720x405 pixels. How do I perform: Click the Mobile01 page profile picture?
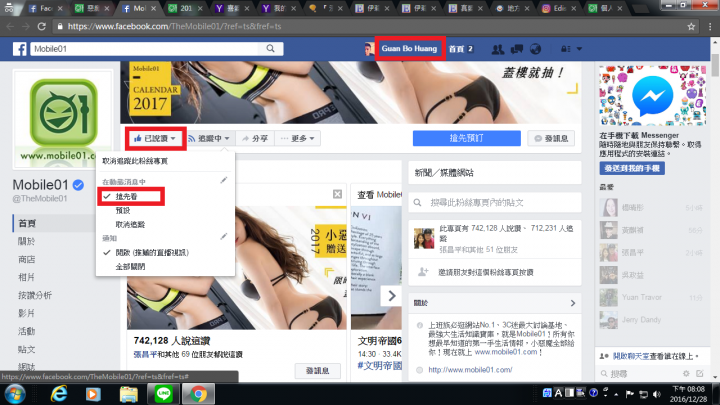63,119
